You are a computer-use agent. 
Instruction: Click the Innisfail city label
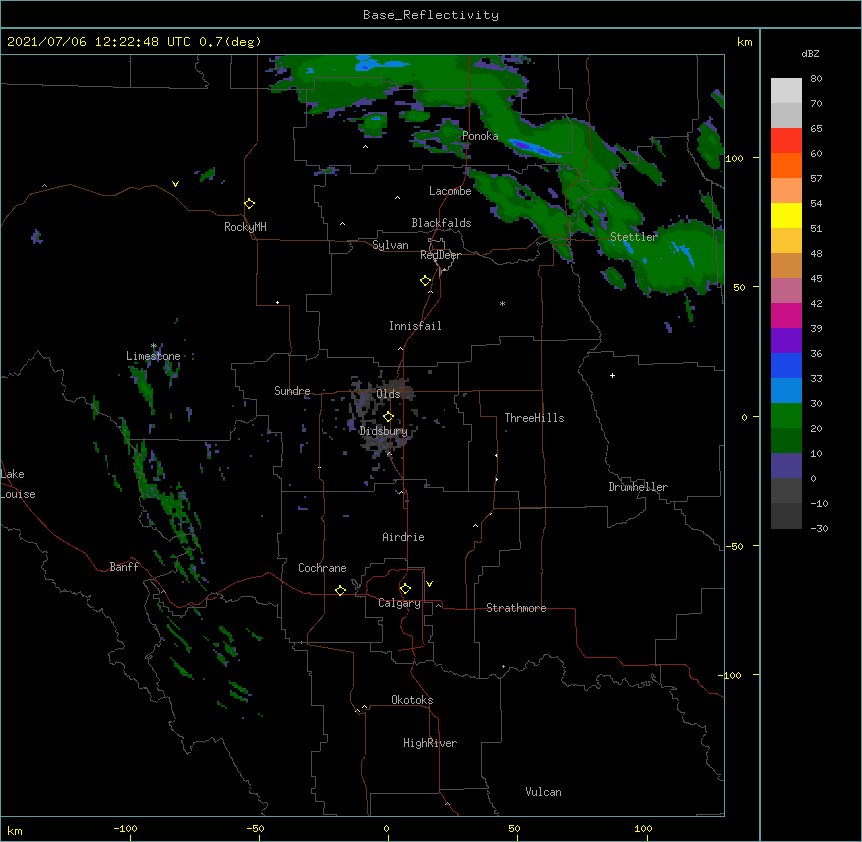pyautogui.click(x=415, y=326)
